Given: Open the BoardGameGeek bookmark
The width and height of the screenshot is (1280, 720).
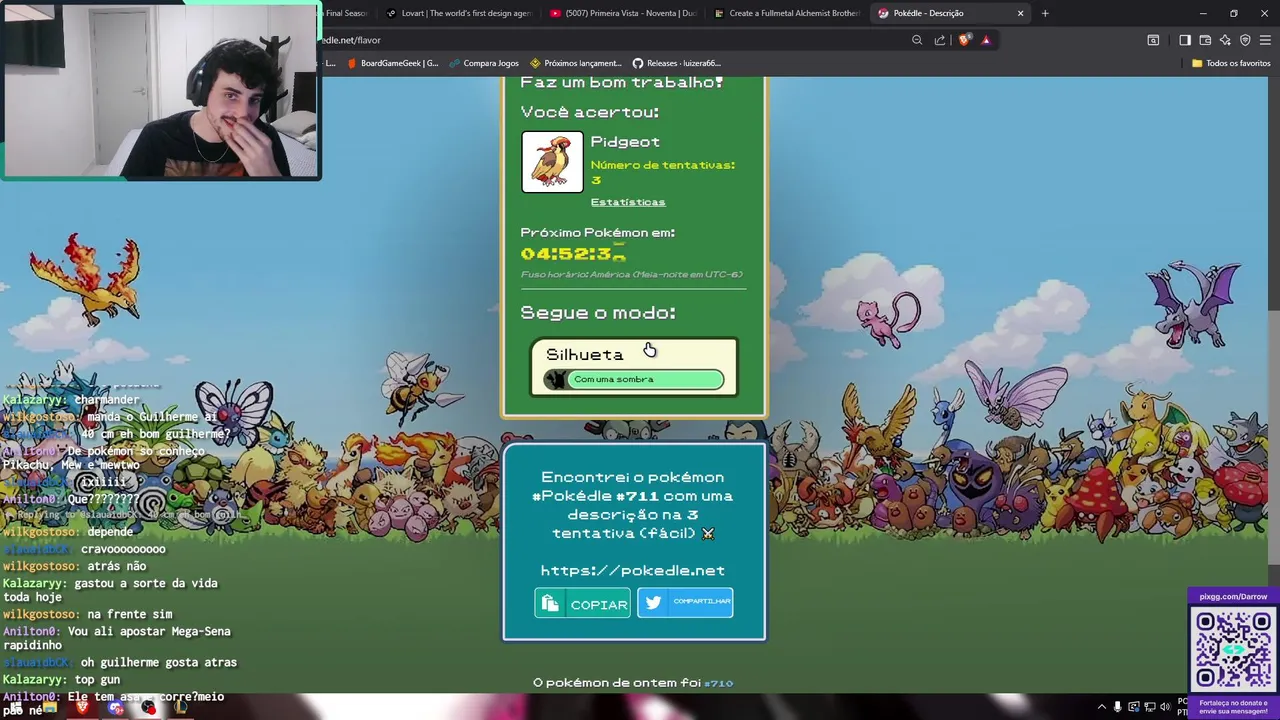Looking at the screenshot, I should point(392,63).
